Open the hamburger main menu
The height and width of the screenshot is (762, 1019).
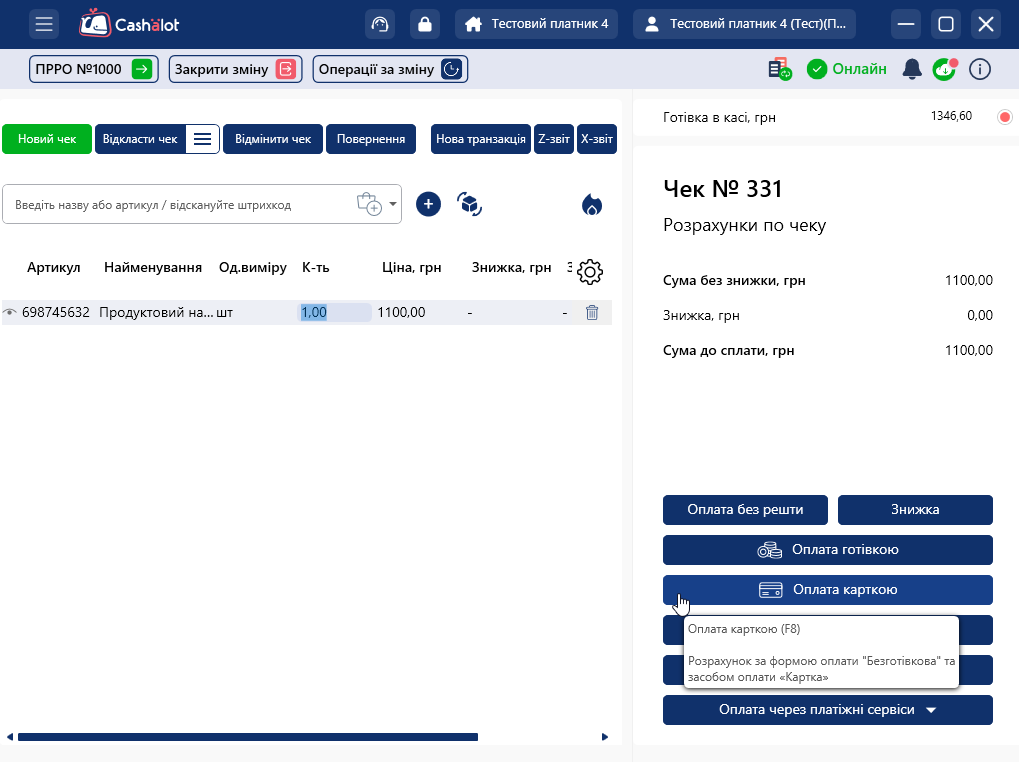[44, 24]
